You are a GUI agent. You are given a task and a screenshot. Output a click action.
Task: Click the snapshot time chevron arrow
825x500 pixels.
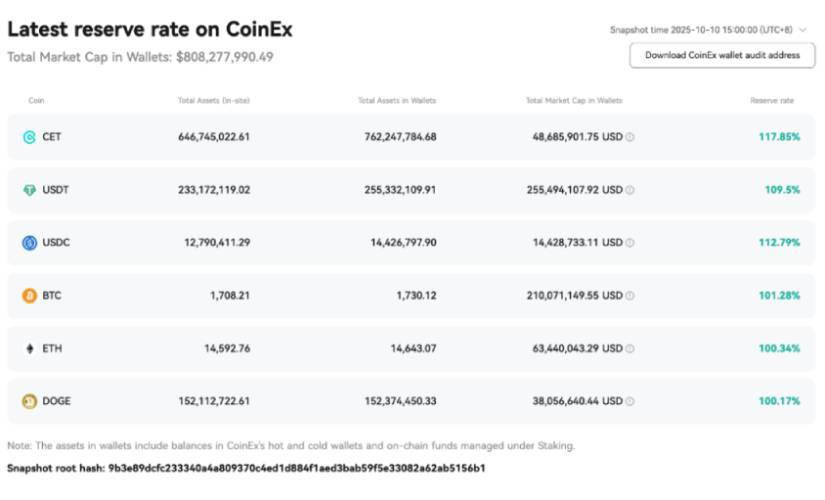(806, 30)
